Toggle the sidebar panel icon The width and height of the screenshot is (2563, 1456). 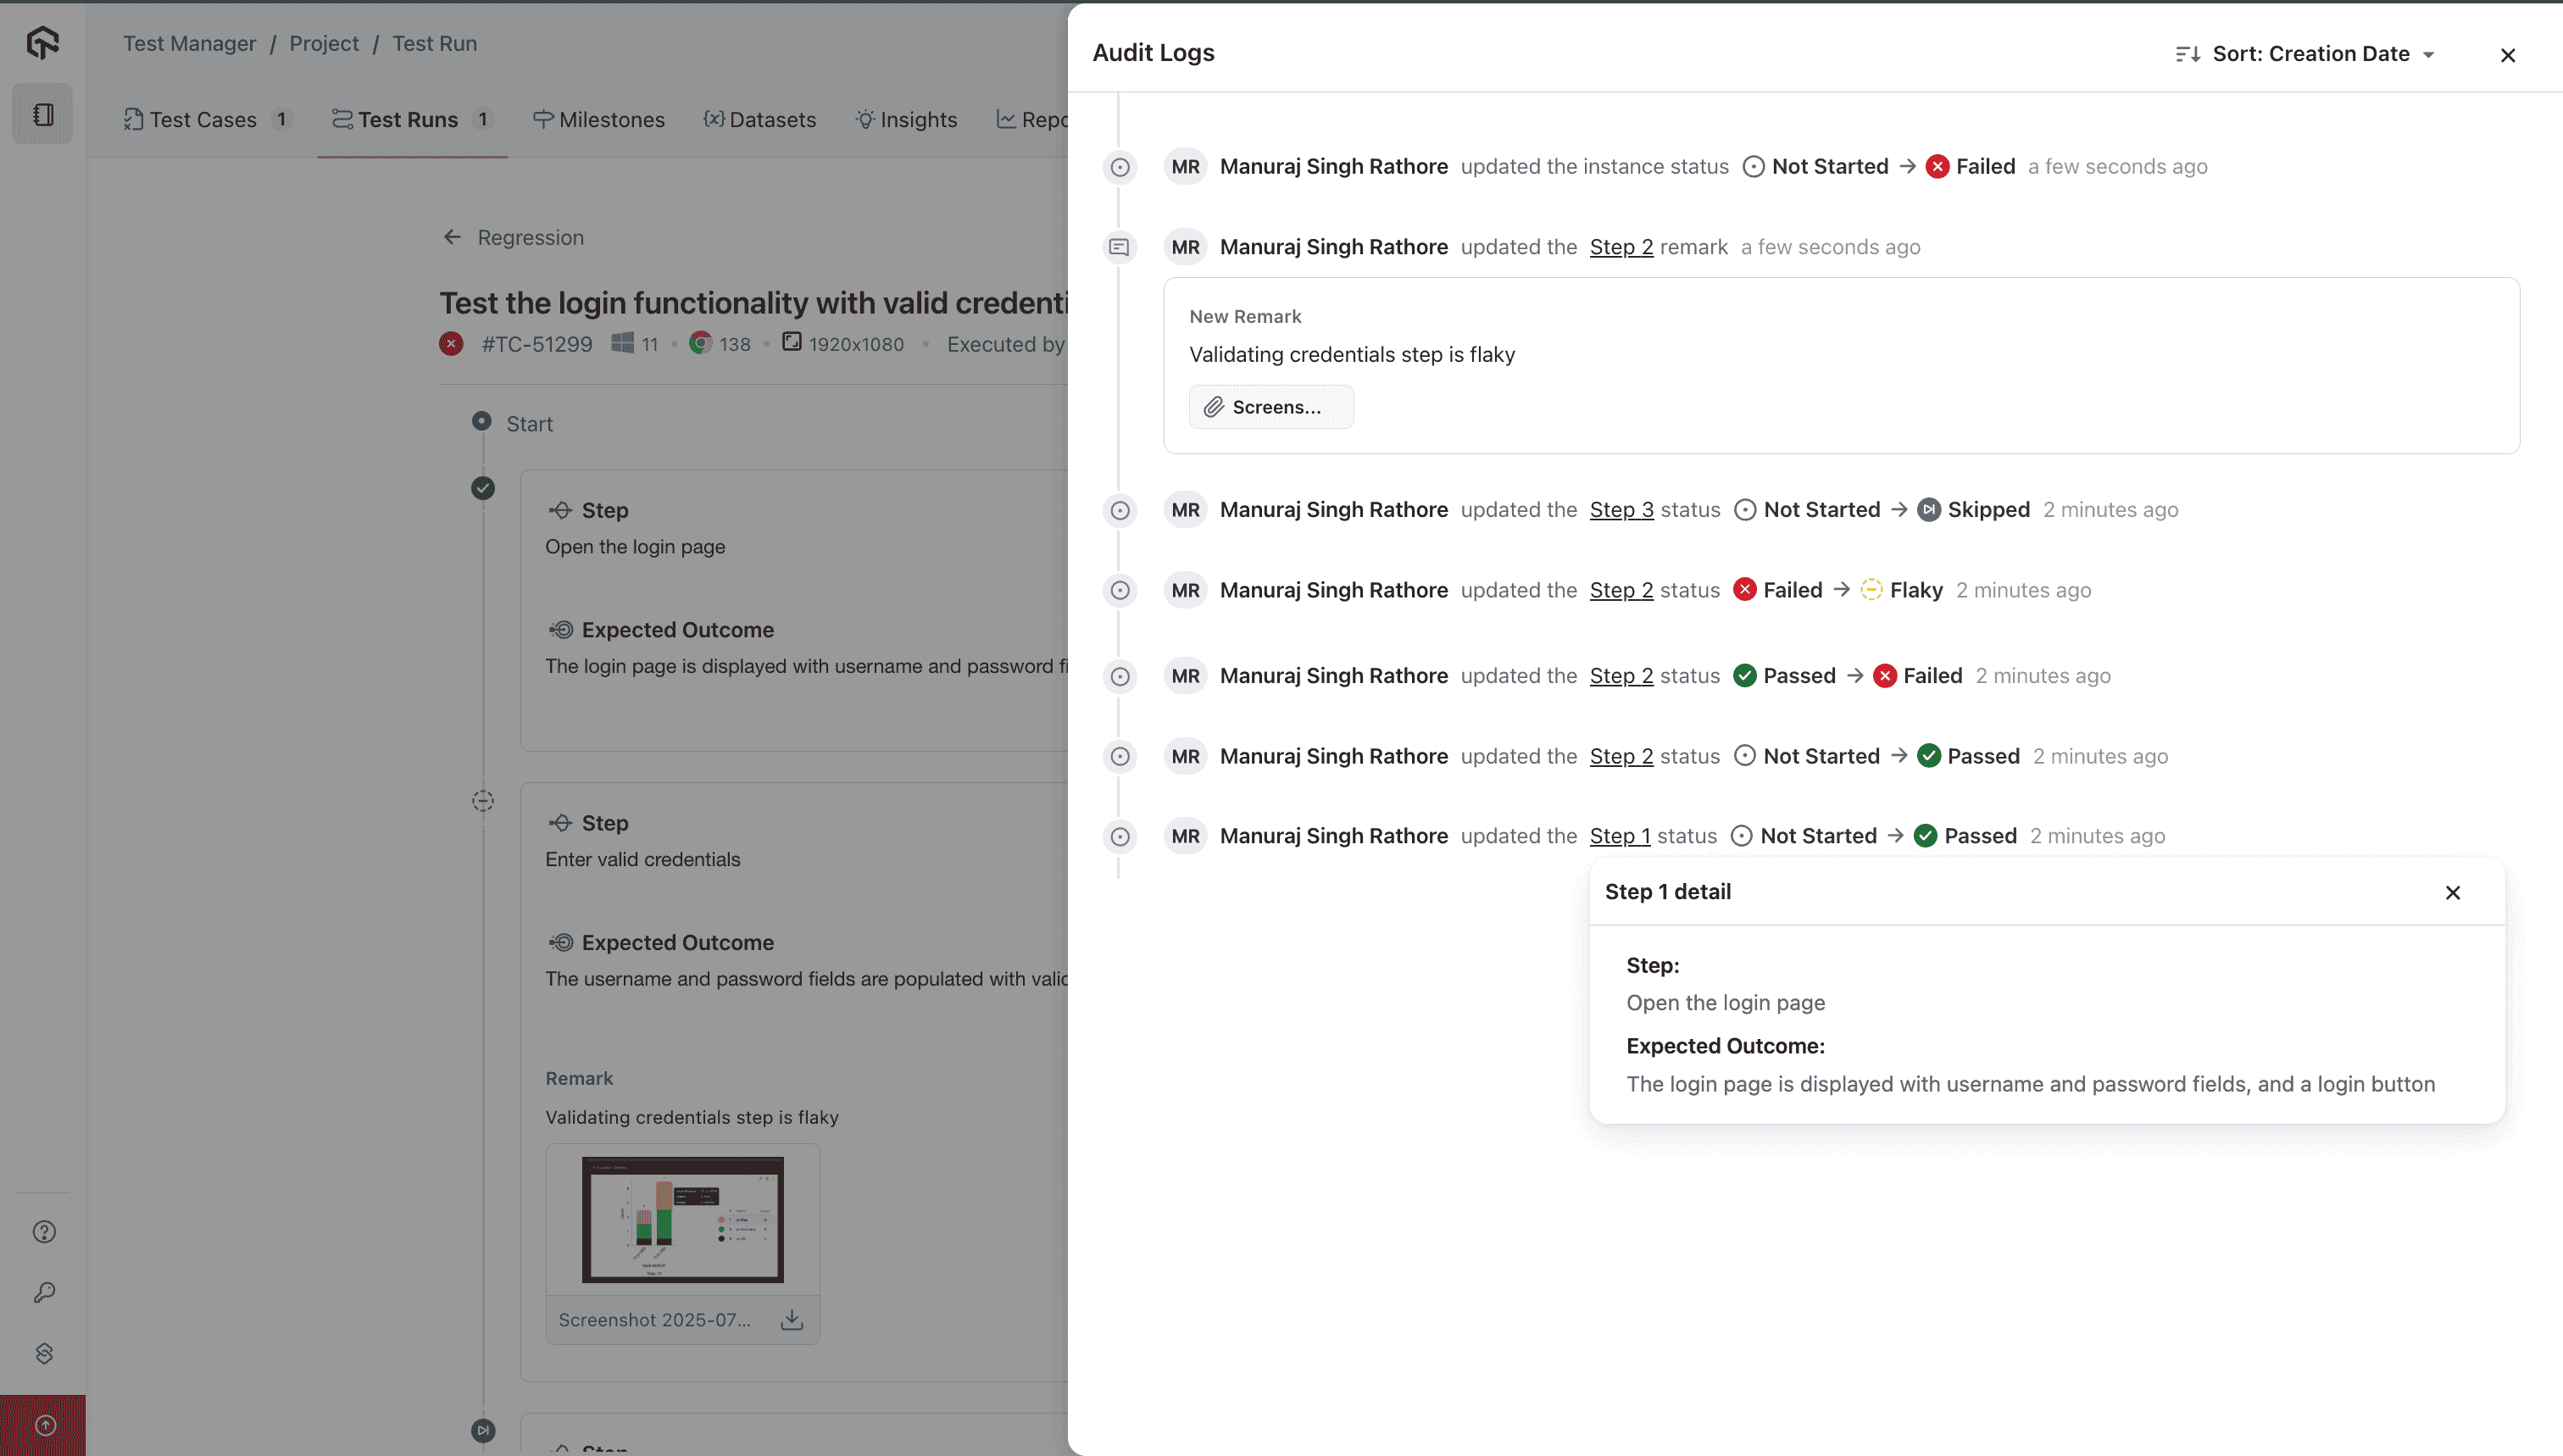[43, 115]
